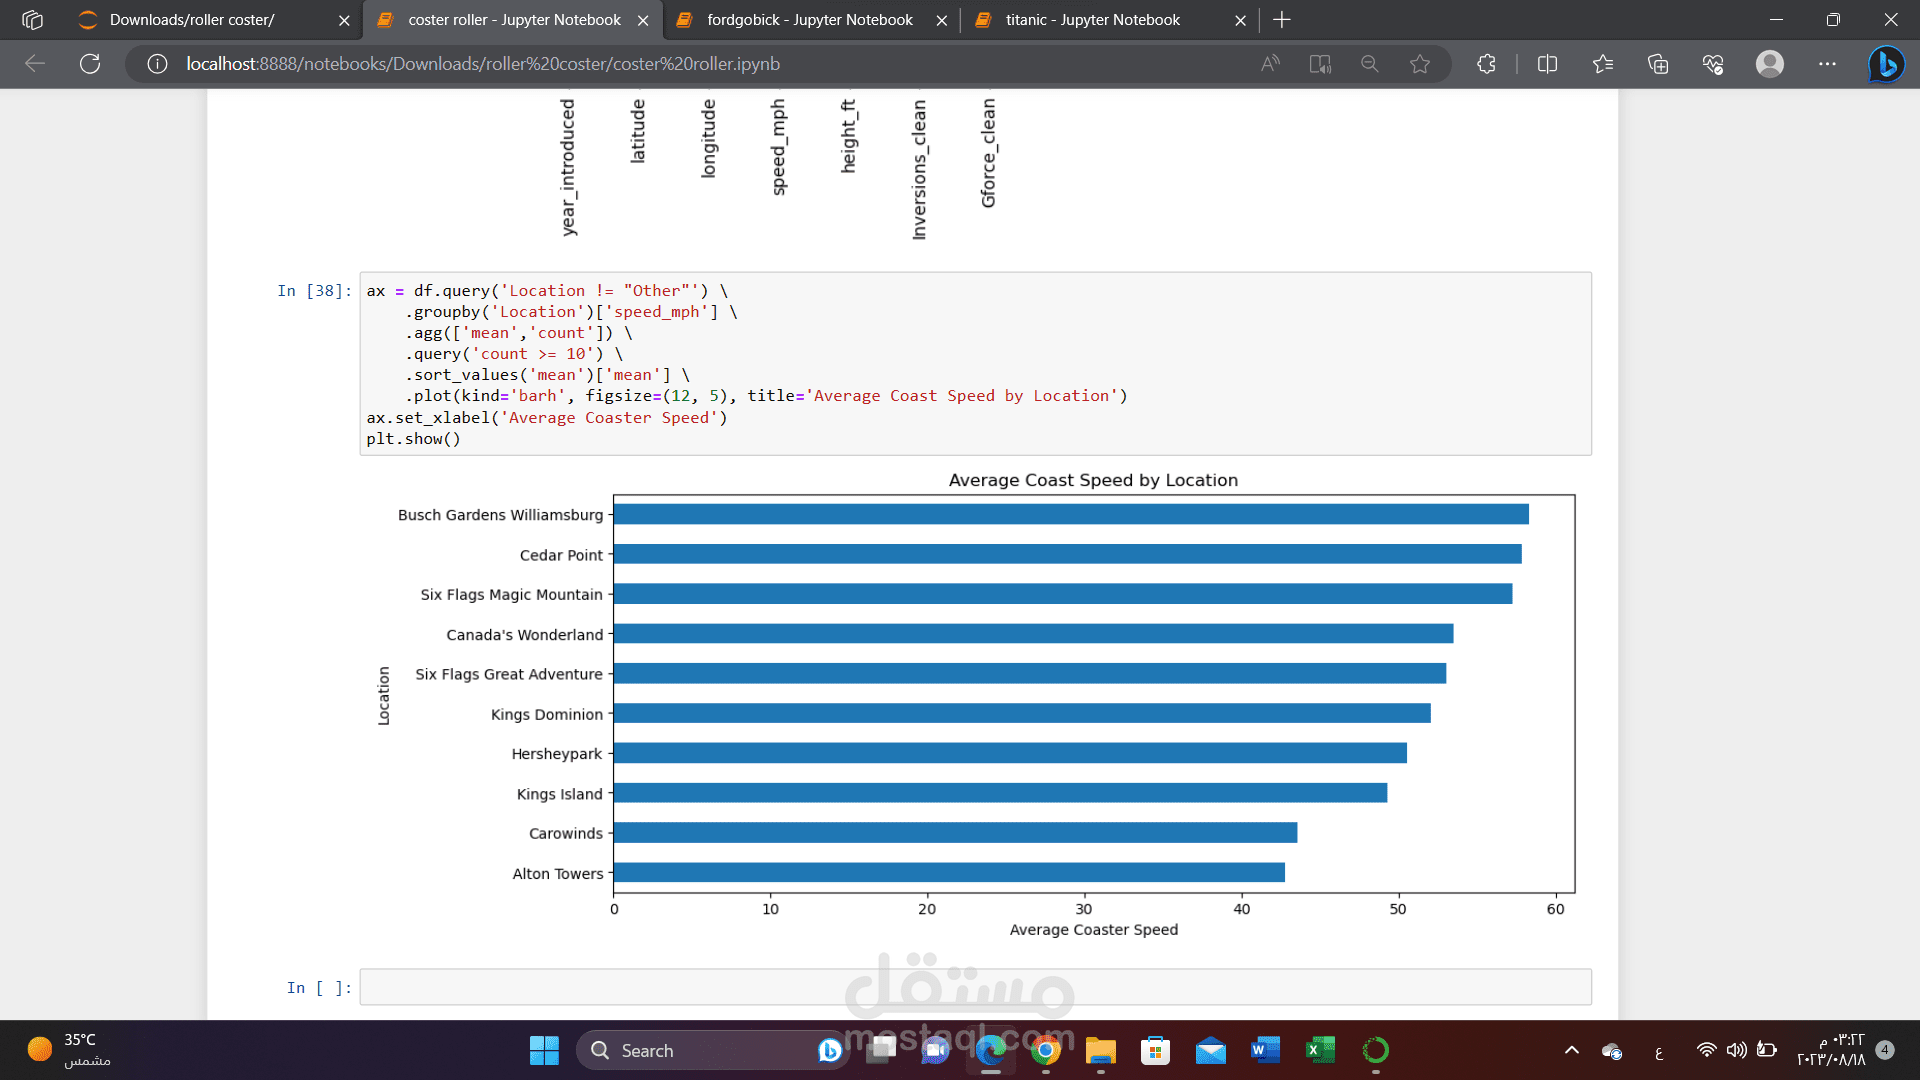The height and width of the screenshot is (1080, 1920).
Task: Open Microsoft Store from the taskbar
Action: click(1156, 1050)
